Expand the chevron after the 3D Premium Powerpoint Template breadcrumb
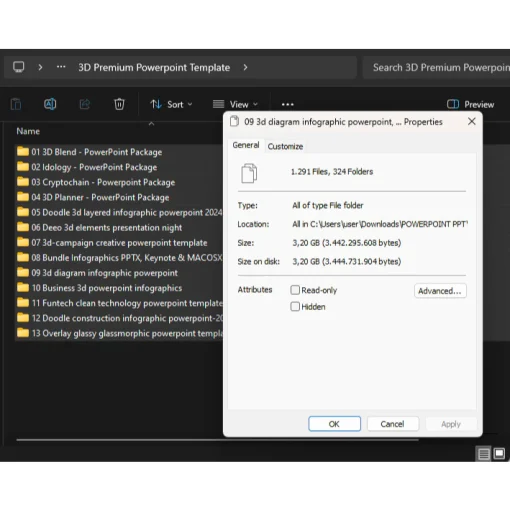 tap(245, 67)
